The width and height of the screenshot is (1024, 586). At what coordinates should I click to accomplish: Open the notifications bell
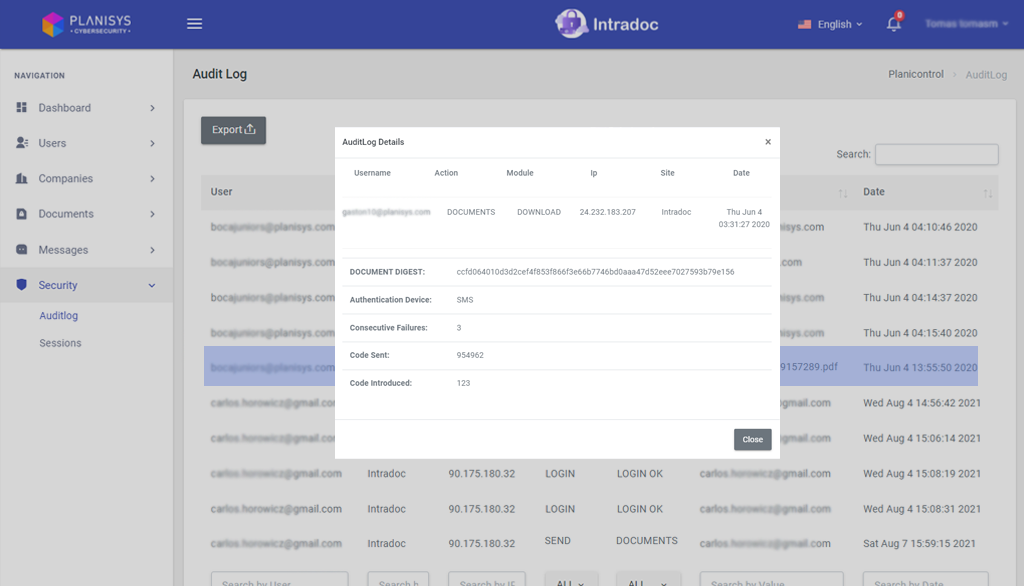click(x=893, y=24)
